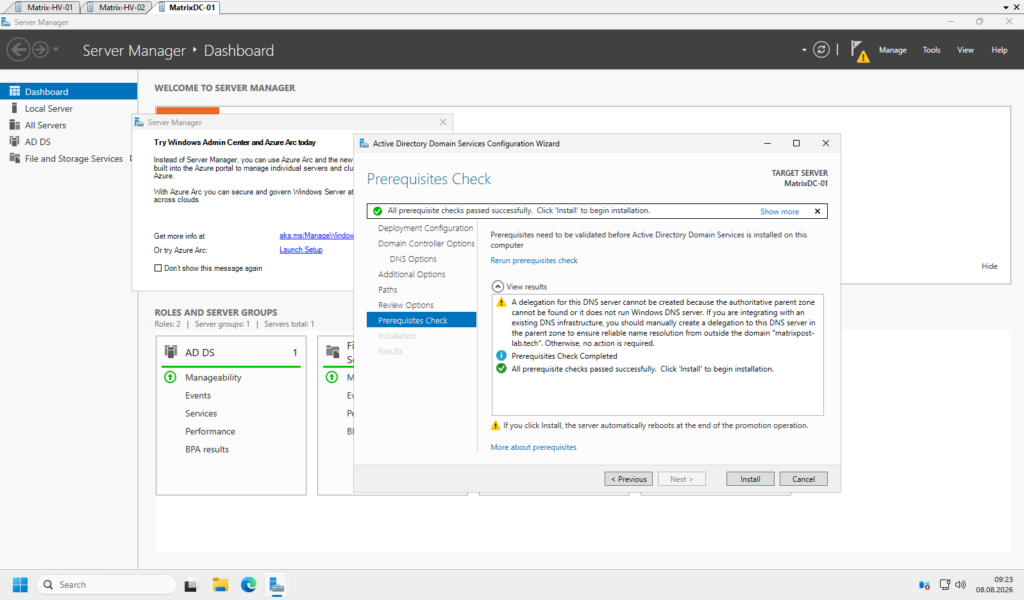Check 'Don't show this message again'

pos(157,268)
